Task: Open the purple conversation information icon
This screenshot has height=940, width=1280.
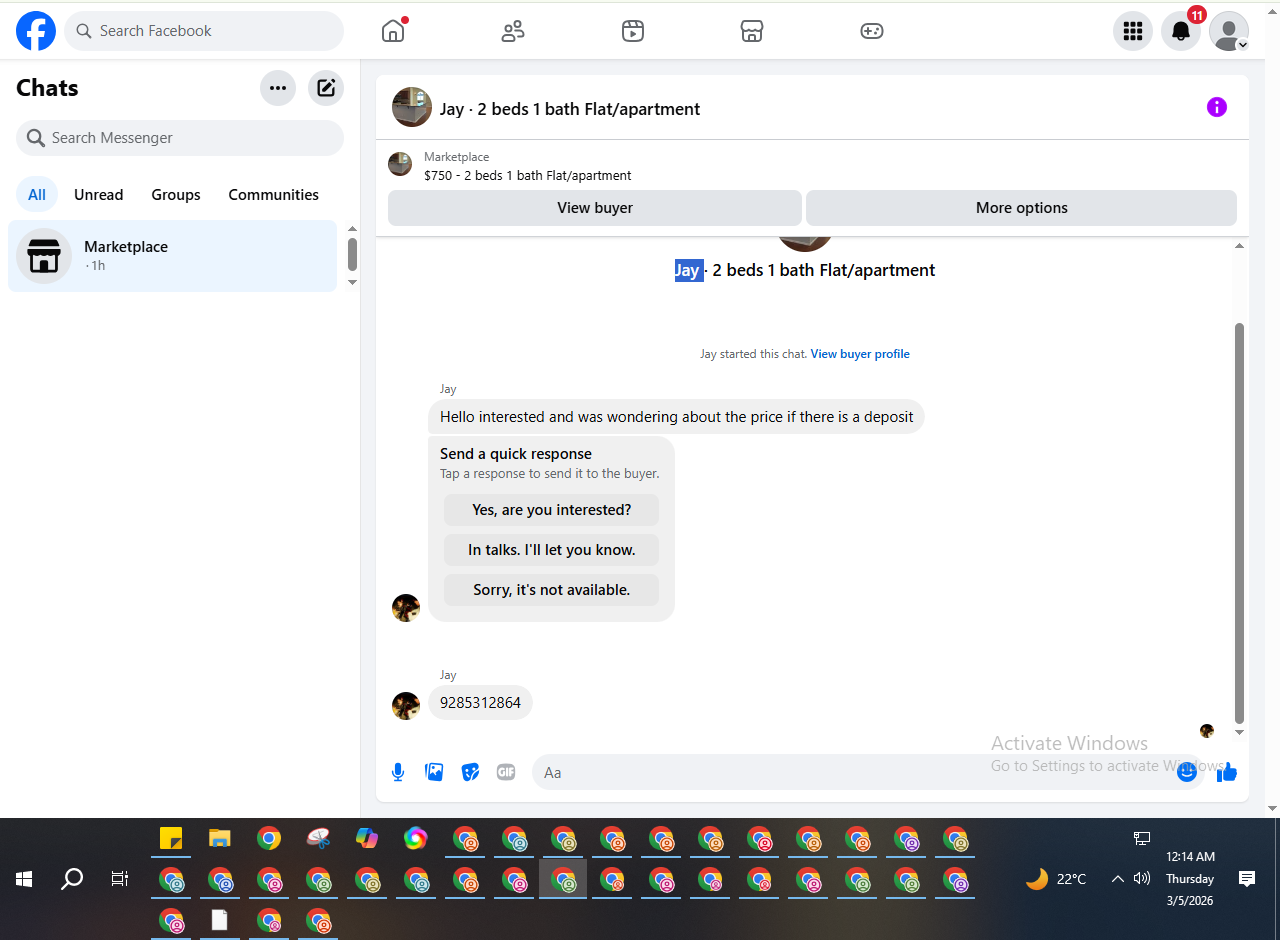Action: [x=1217, y=107]
